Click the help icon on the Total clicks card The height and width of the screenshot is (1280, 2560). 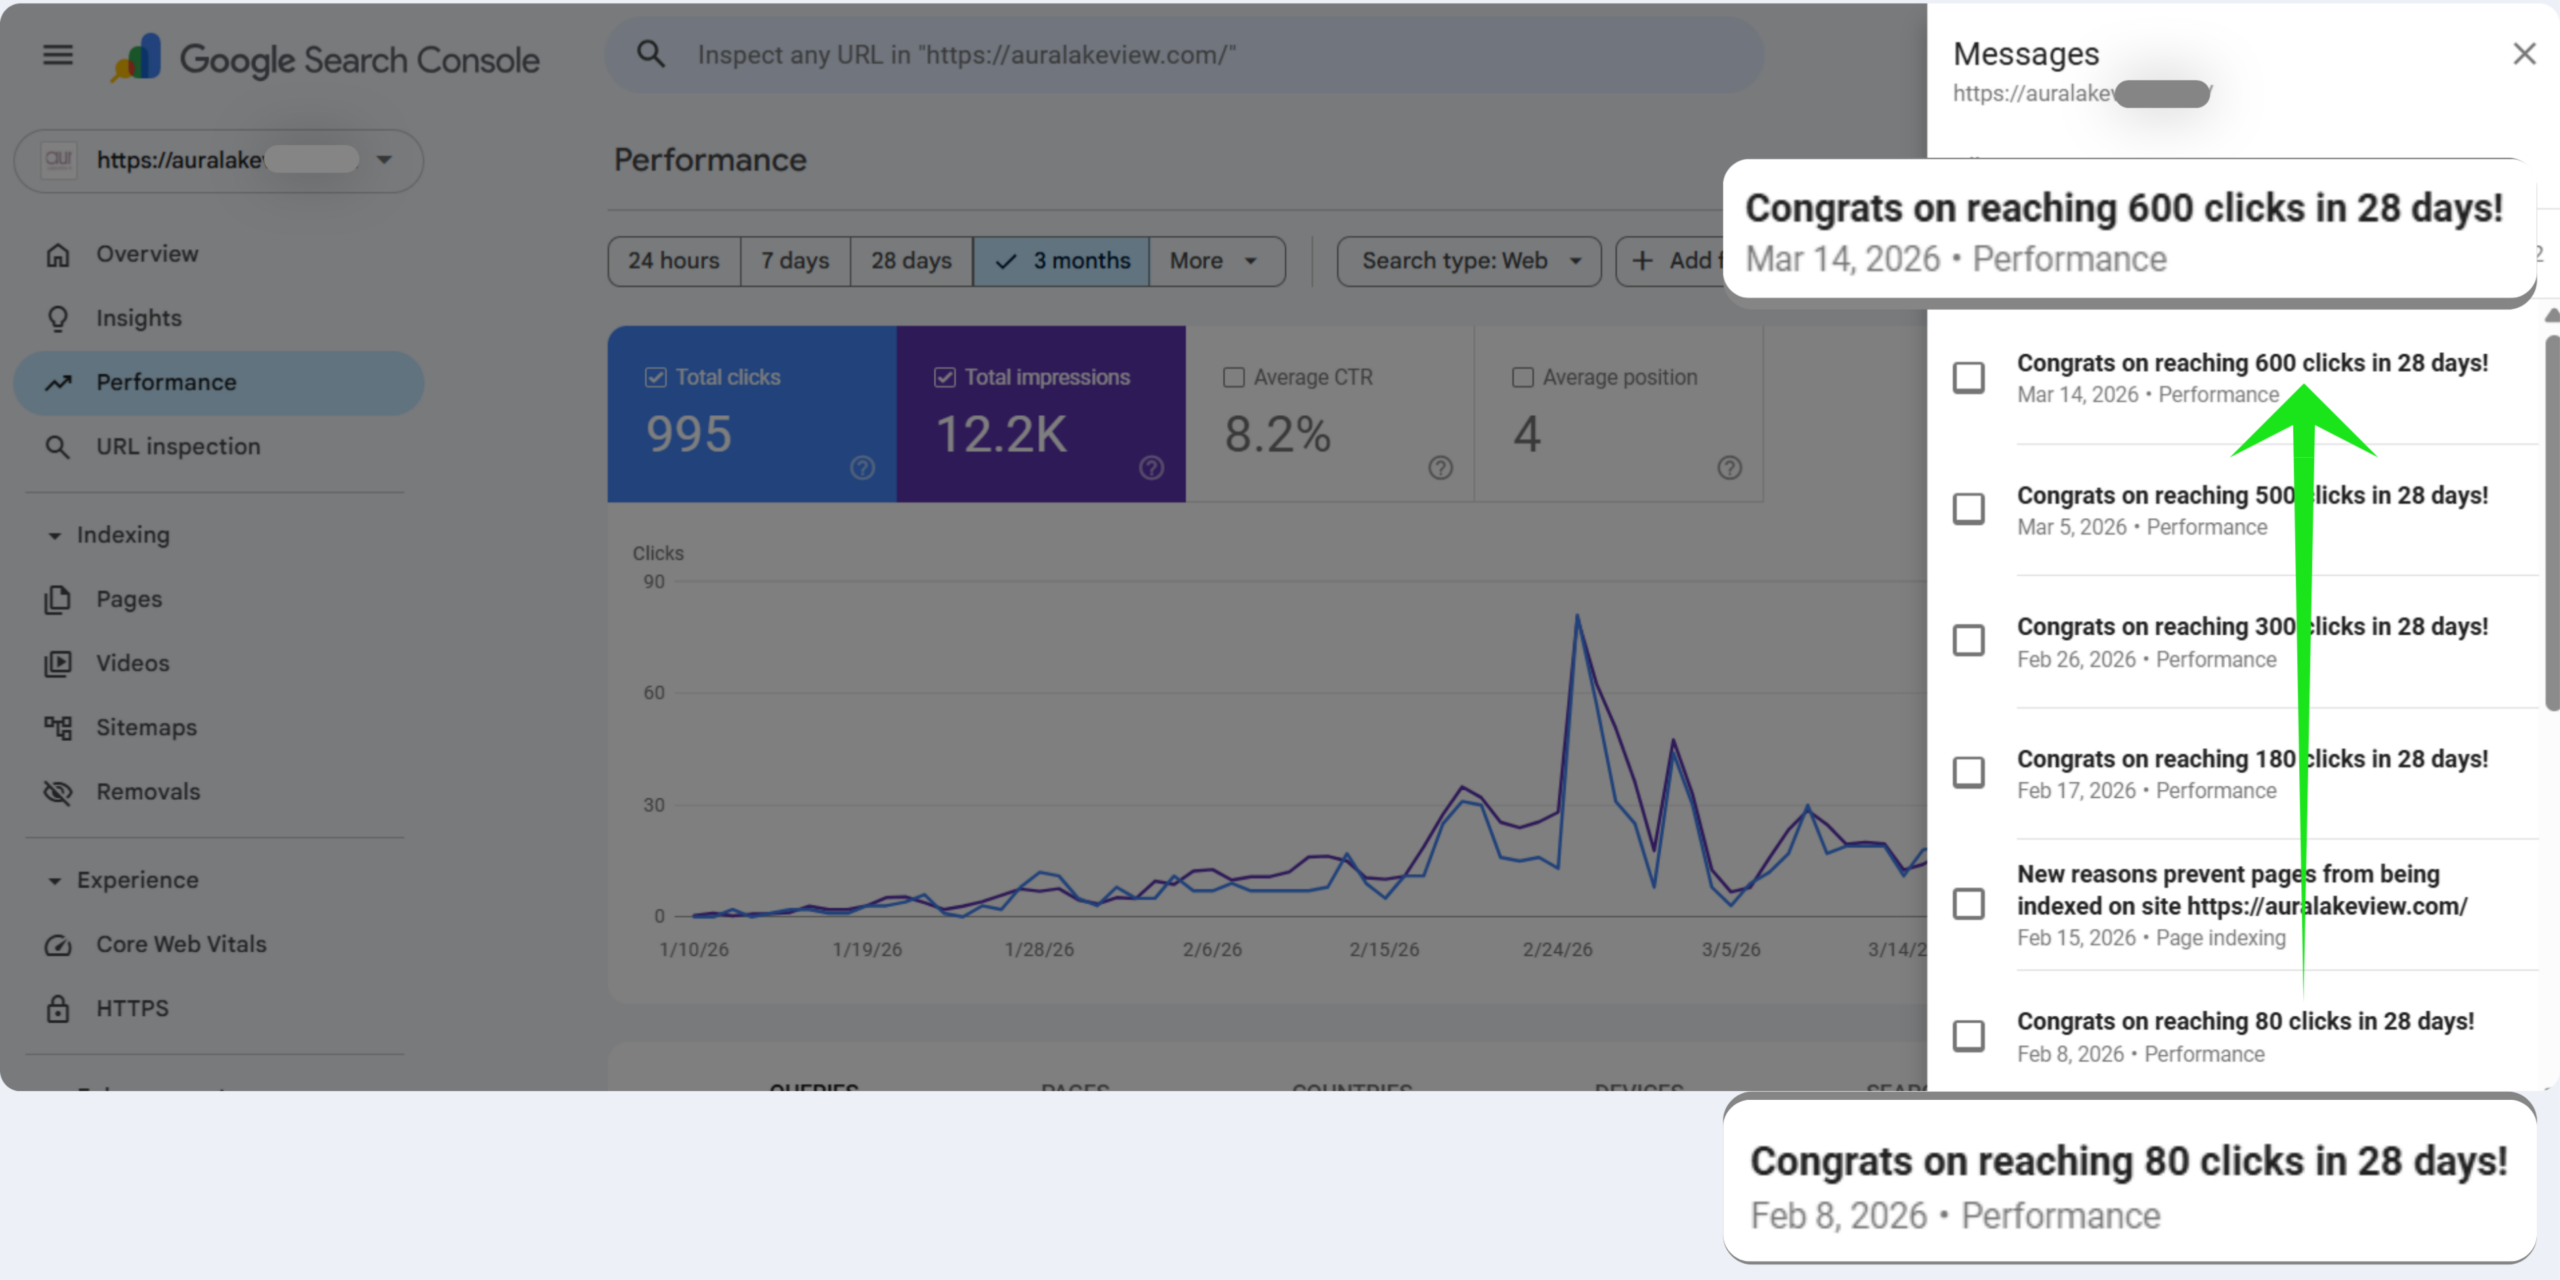pos(862,468)
